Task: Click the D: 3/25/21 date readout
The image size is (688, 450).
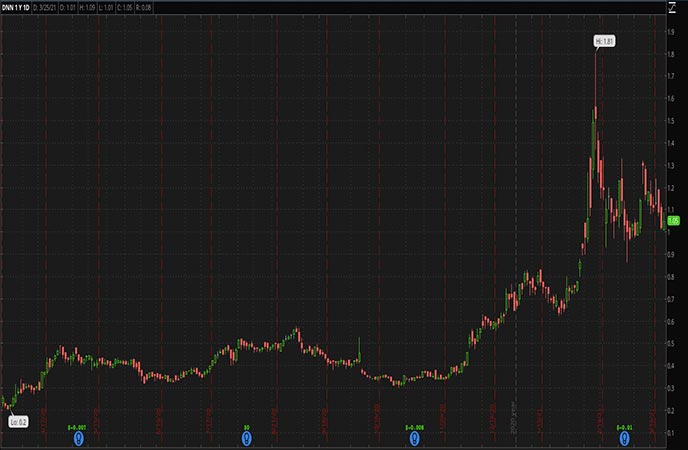Action: [45, 8]
